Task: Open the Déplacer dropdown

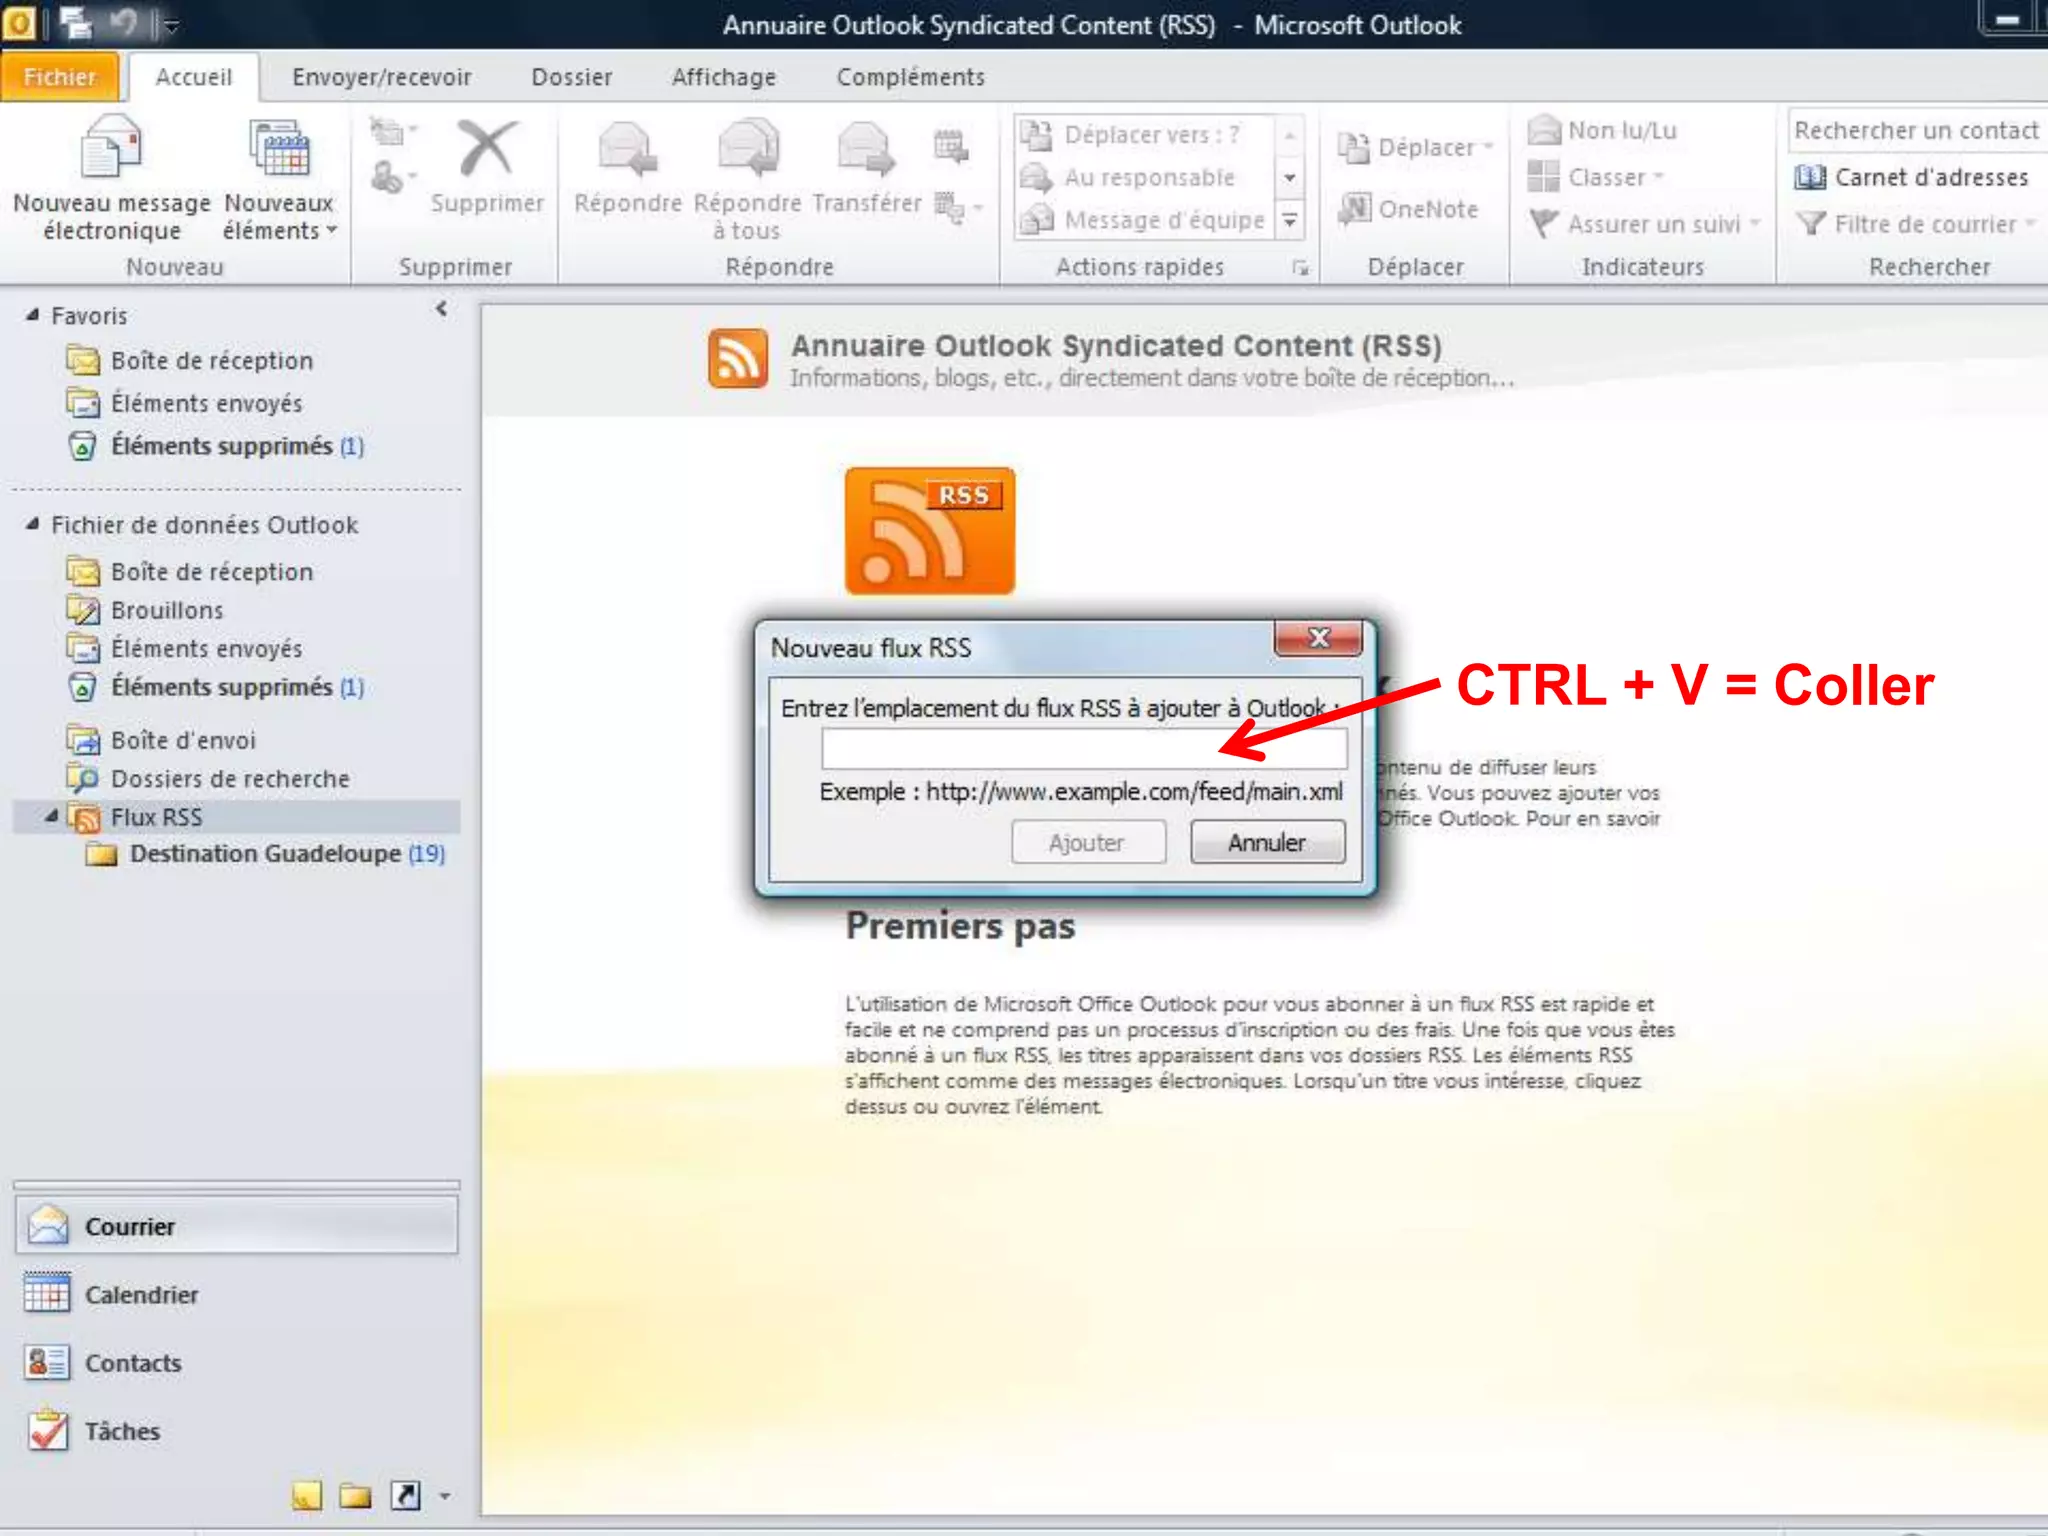Action: pyautogui.click(x=1416, y=148)
